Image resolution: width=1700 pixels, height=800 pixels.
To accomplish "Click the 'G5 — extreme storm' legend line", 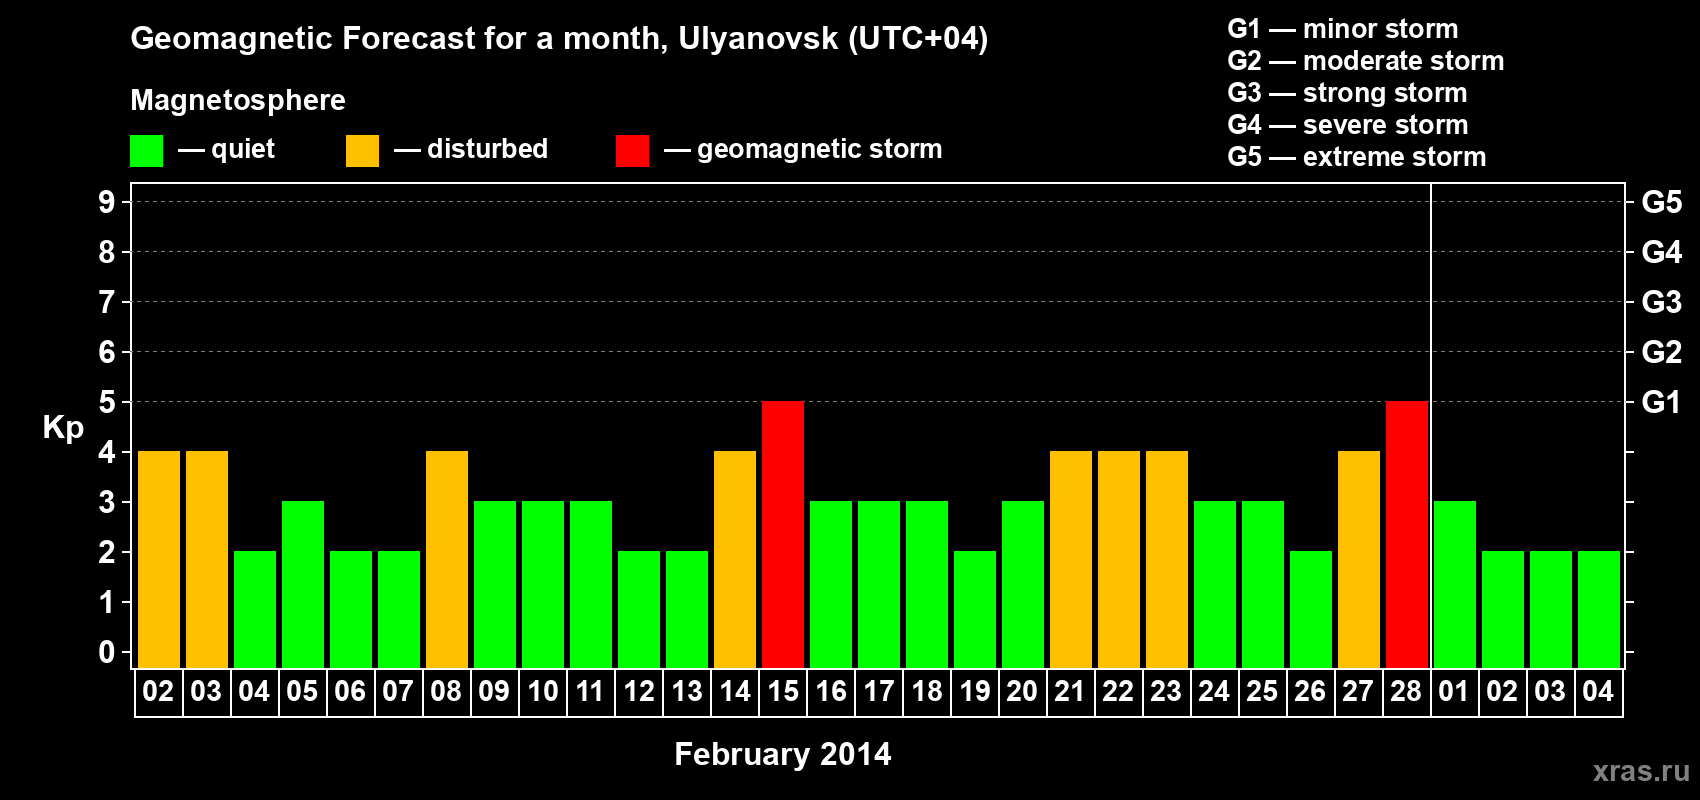I will (1357, 157).
